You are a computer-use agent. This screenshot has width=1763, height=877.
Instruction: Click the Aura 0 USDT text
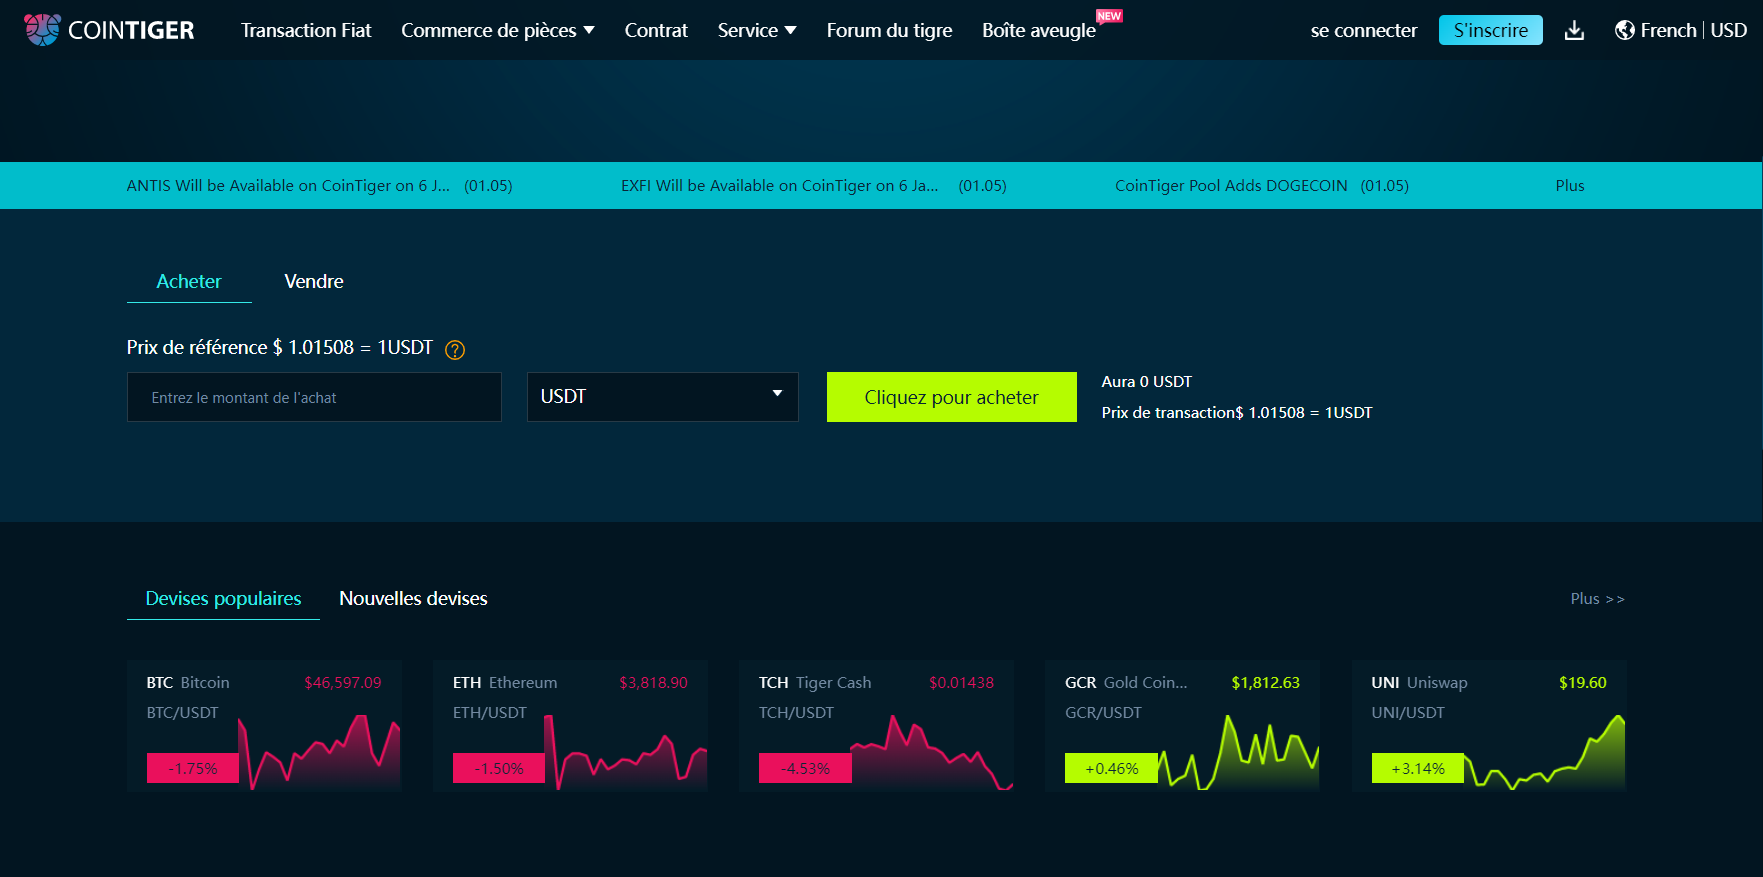point(1147,382)
